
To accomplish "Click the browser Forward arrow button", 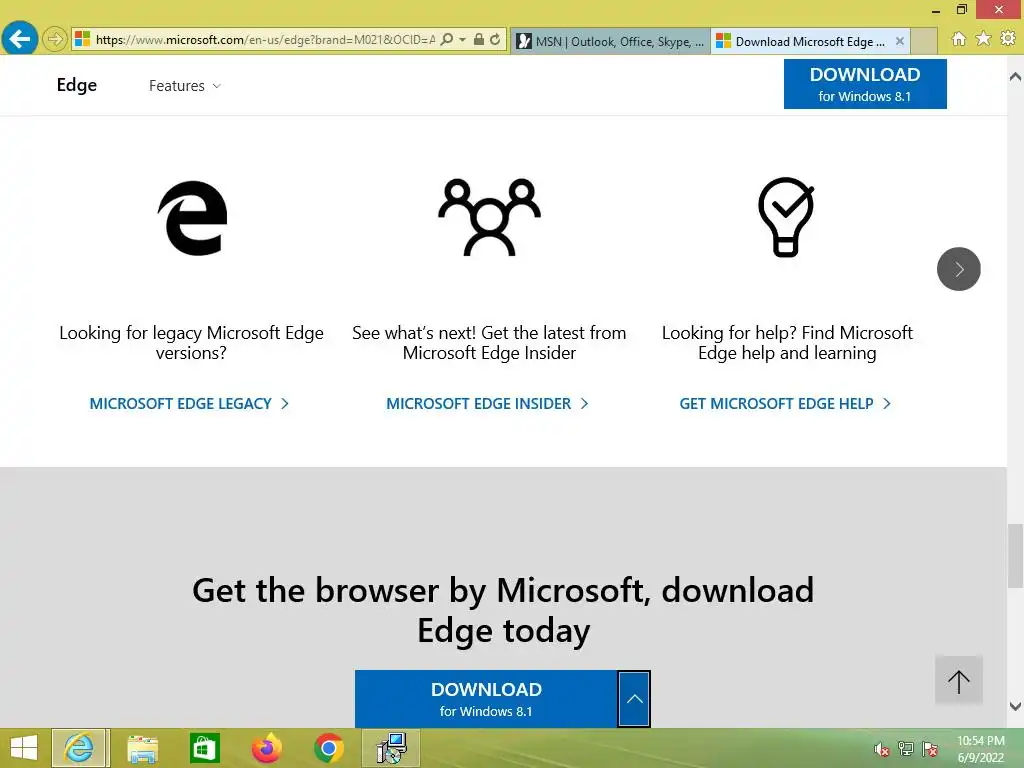I will click(x=55, y=39).
